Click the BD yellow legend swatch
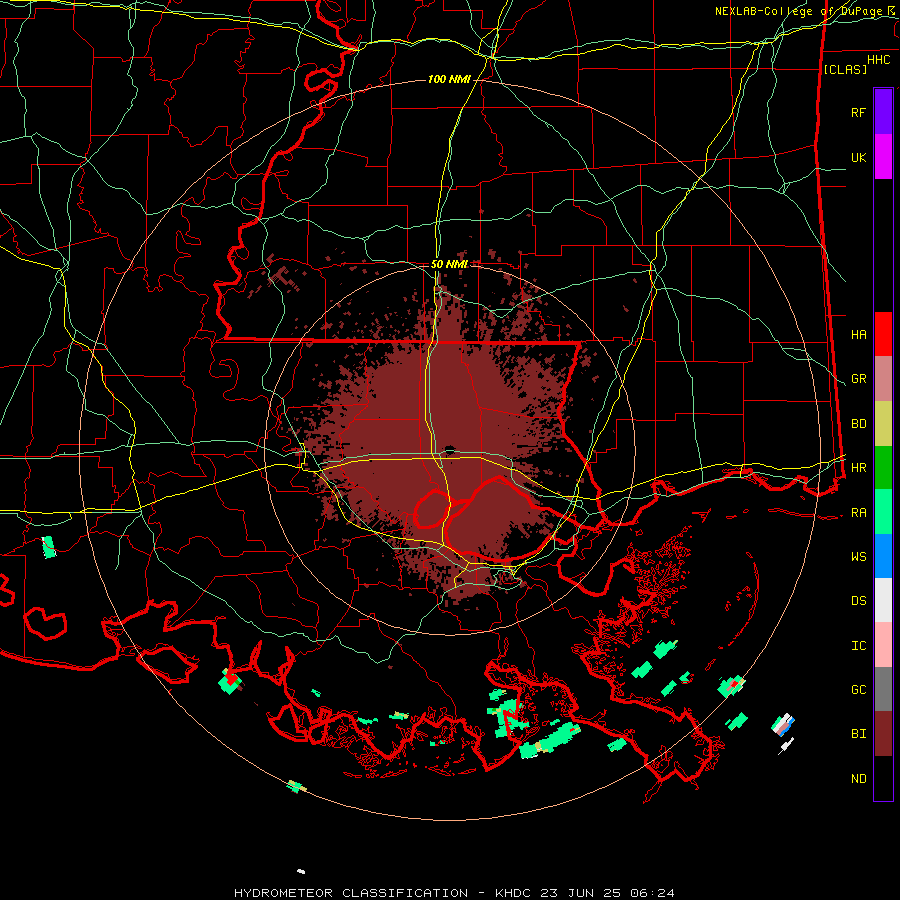The width and height of the screenshot is (900, 900). coord(883,424)
